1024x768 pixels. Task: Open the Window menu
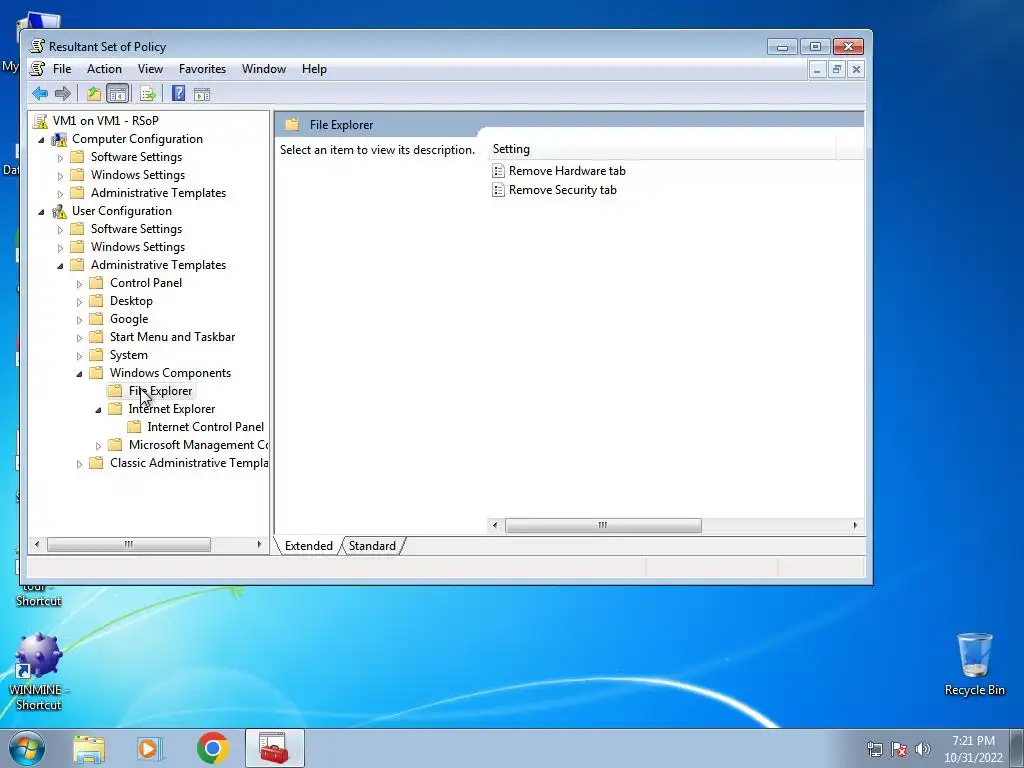pos(264,69)
